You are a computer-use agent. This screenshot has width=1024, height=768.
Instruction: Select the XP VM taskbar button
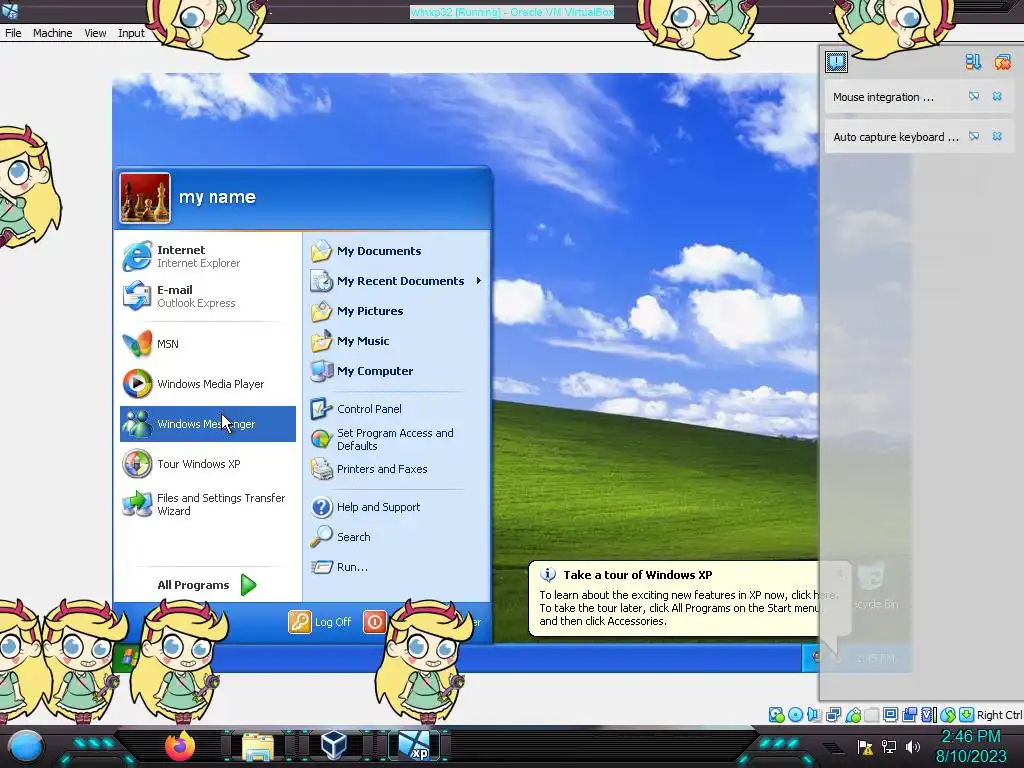point(415,746)
